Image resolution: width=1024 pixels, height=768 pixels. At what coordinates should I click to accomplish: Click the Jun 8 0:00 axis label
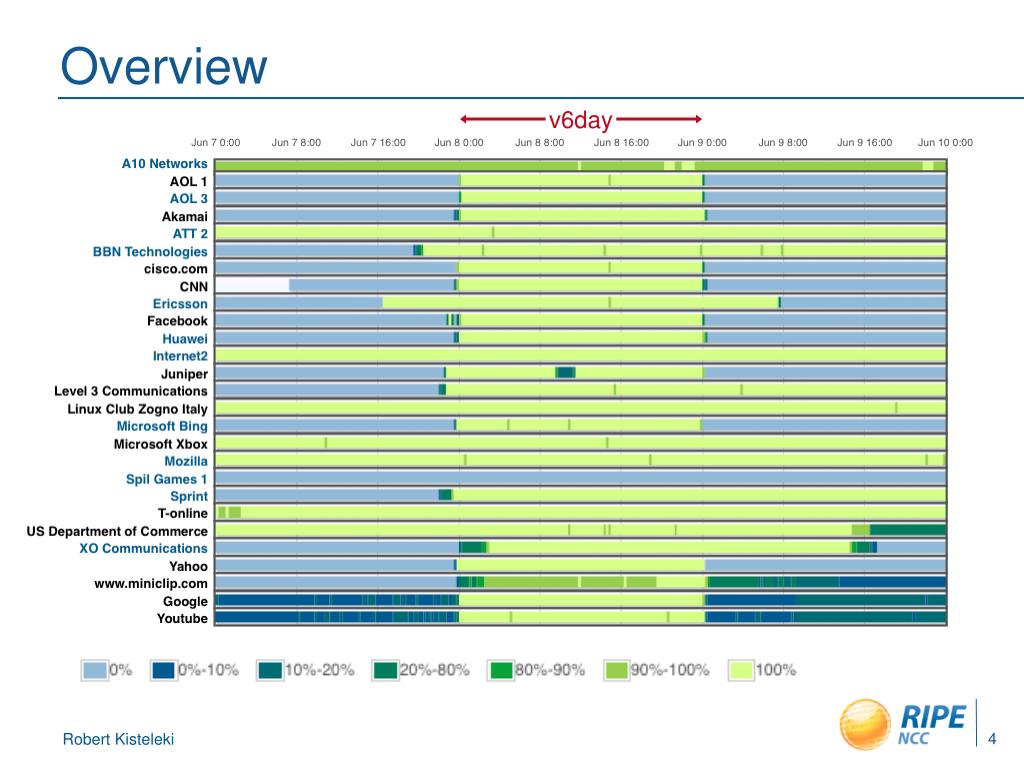pos(459,142)
